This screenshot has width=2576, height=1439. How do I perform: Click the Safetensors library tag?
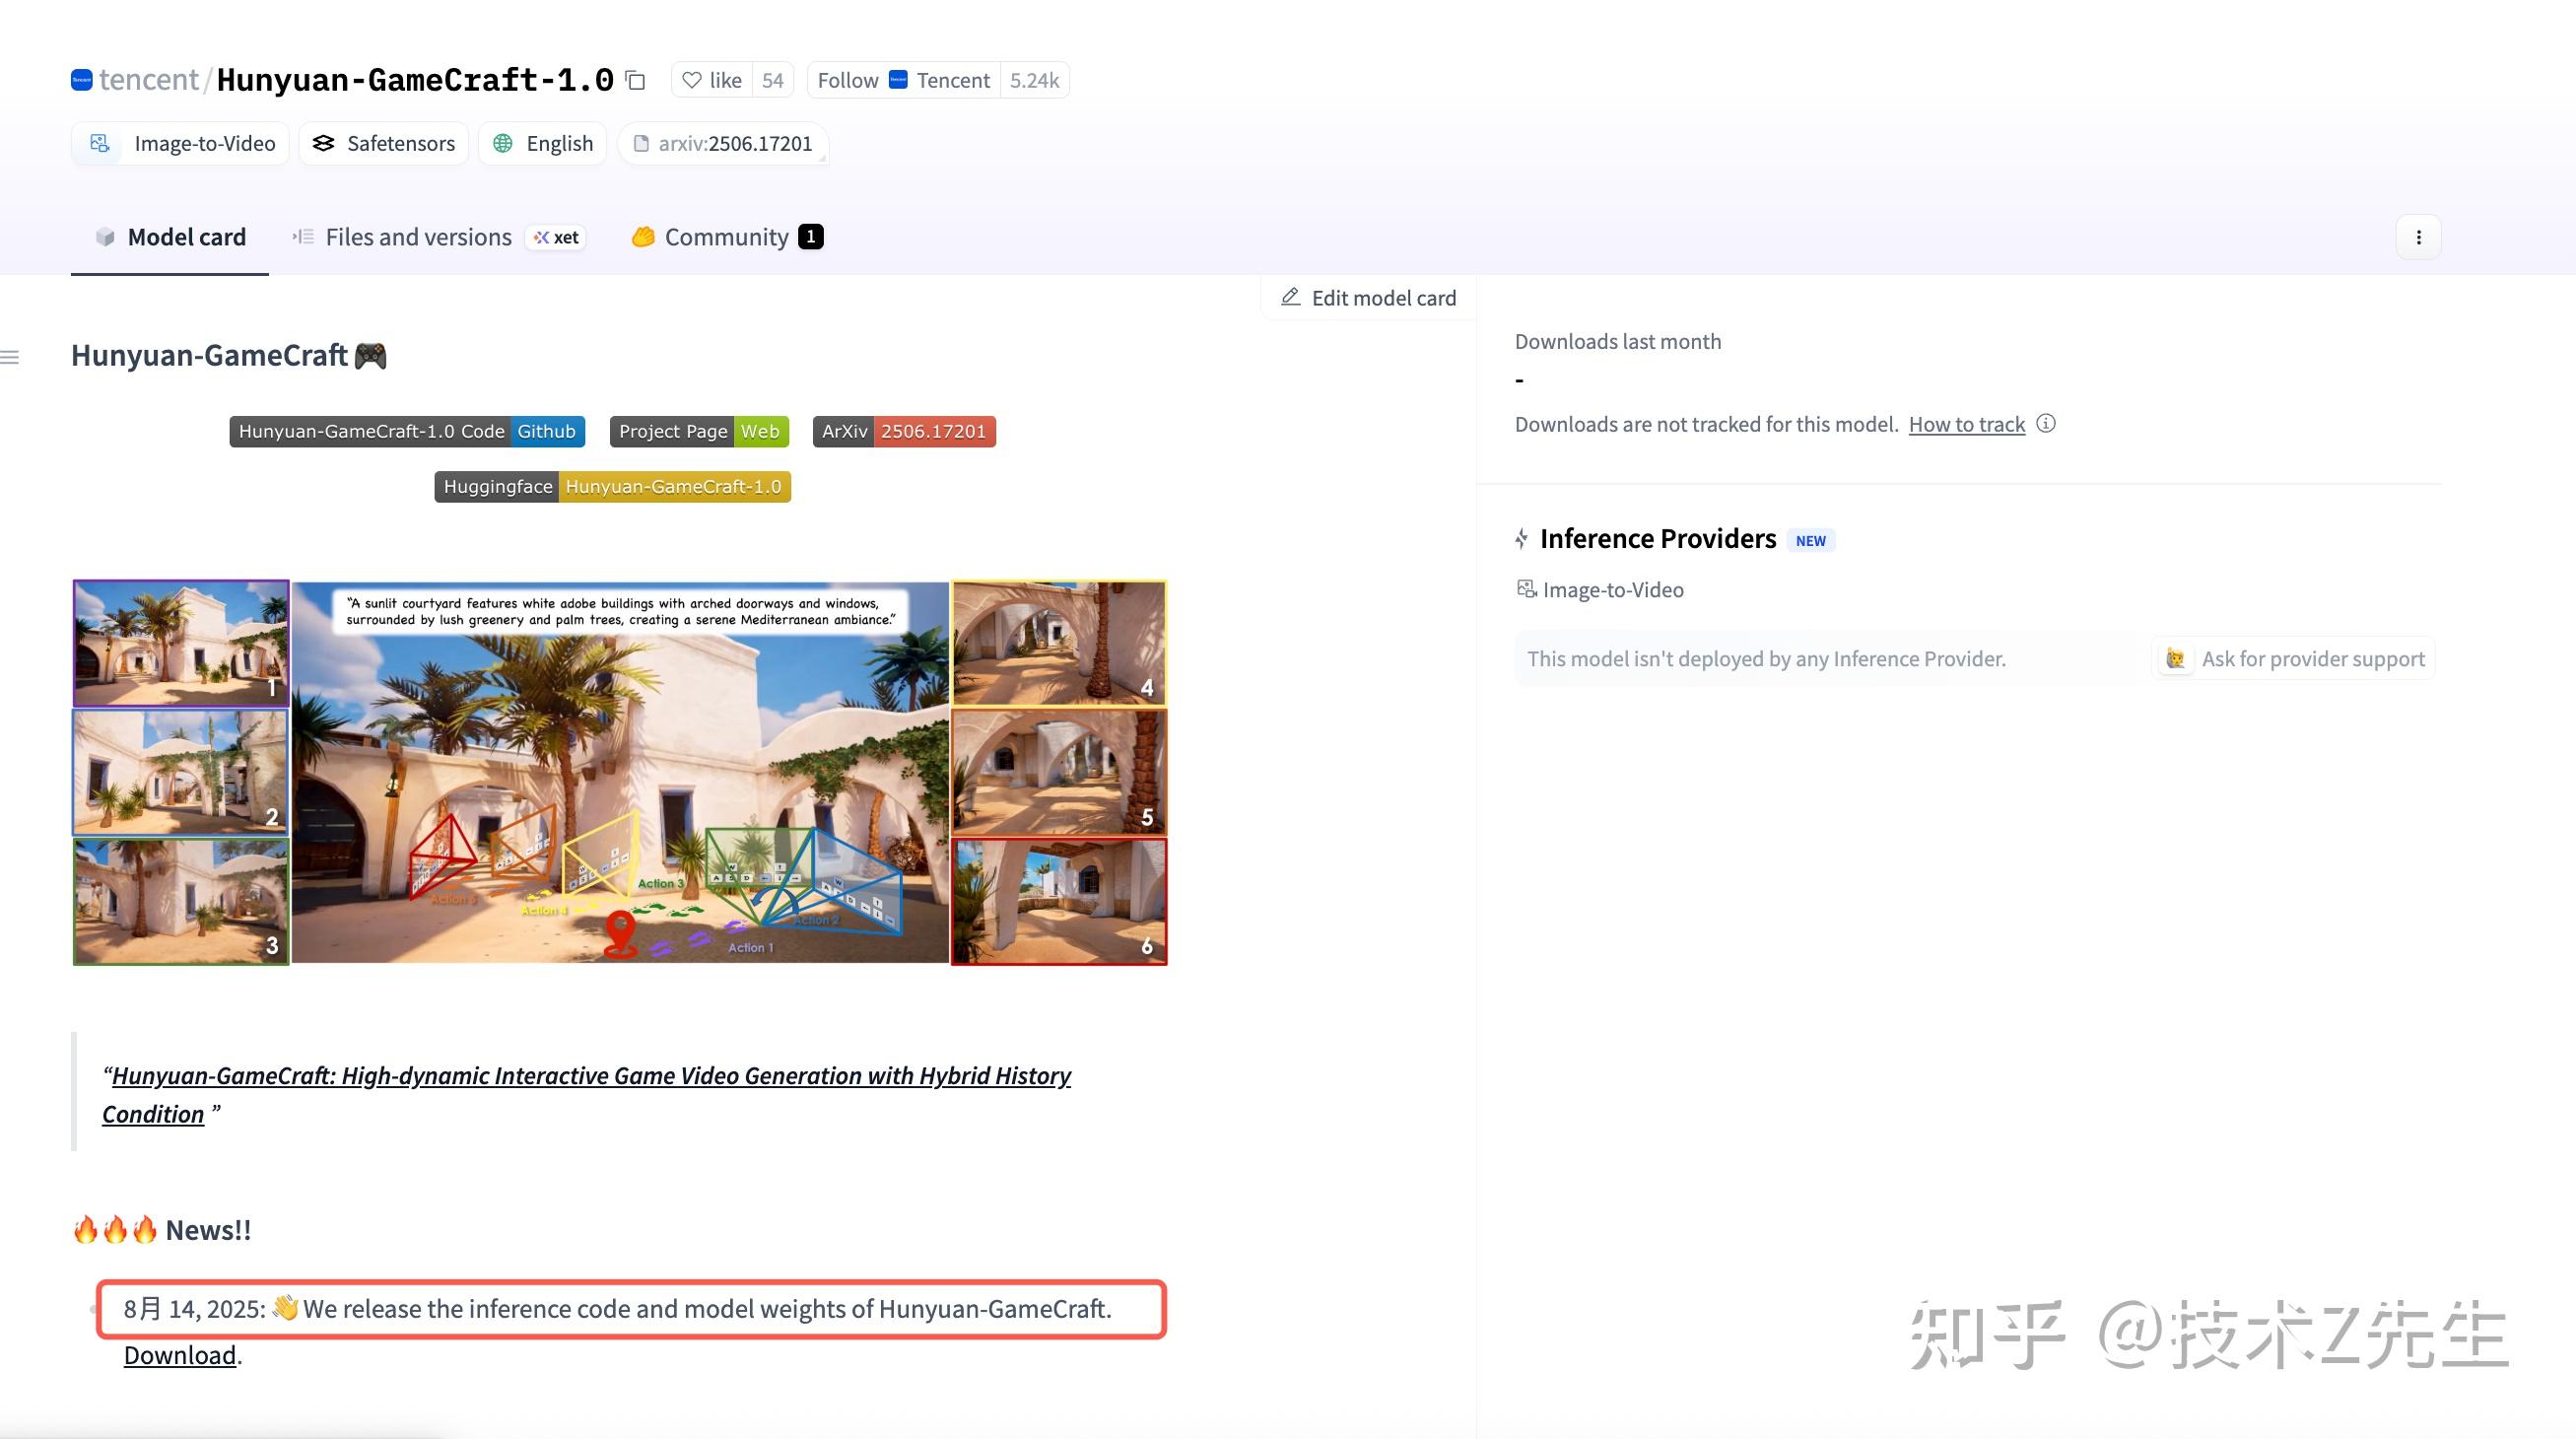point(384,143)
